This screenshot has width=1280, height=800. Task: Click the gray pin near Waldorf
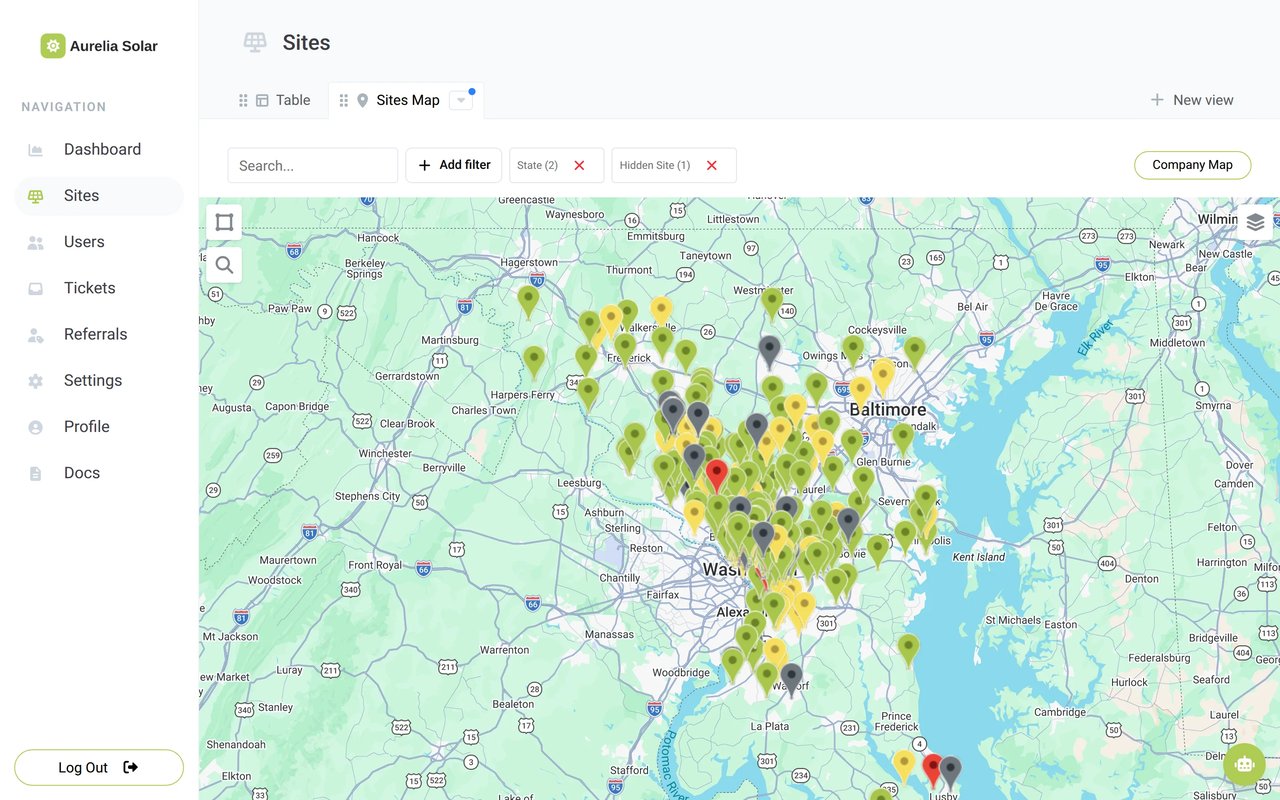click(792, 679)
